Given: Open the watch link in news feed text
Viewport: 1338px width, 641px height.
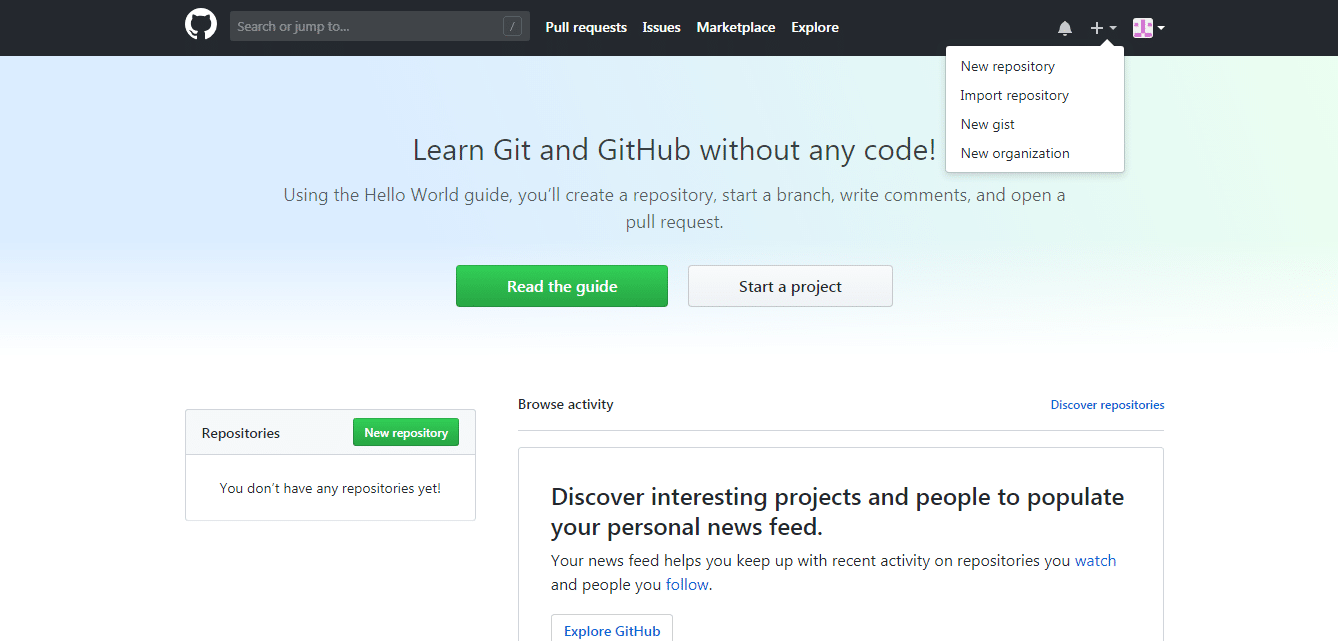Looking at the screenshot, I should 1095,561.
